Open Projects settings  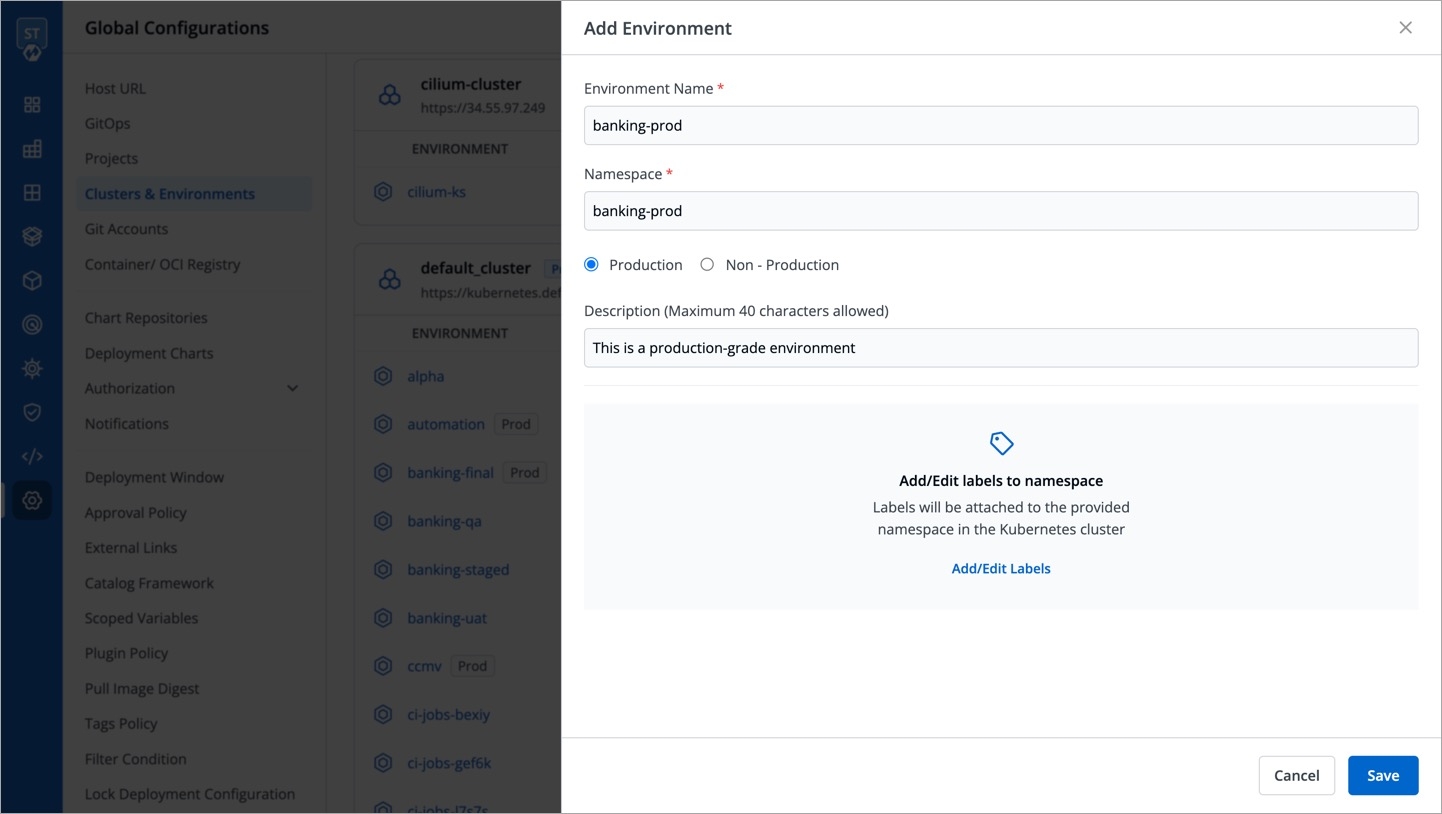click(x=111, y=158)
